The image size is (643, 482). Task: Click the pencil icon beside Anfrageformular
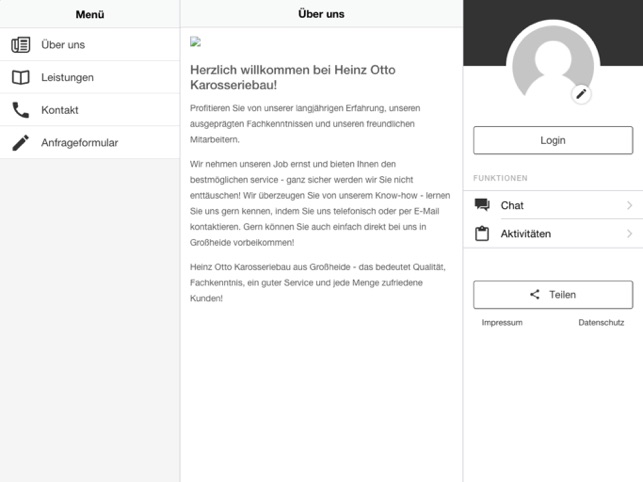point(21,143)
